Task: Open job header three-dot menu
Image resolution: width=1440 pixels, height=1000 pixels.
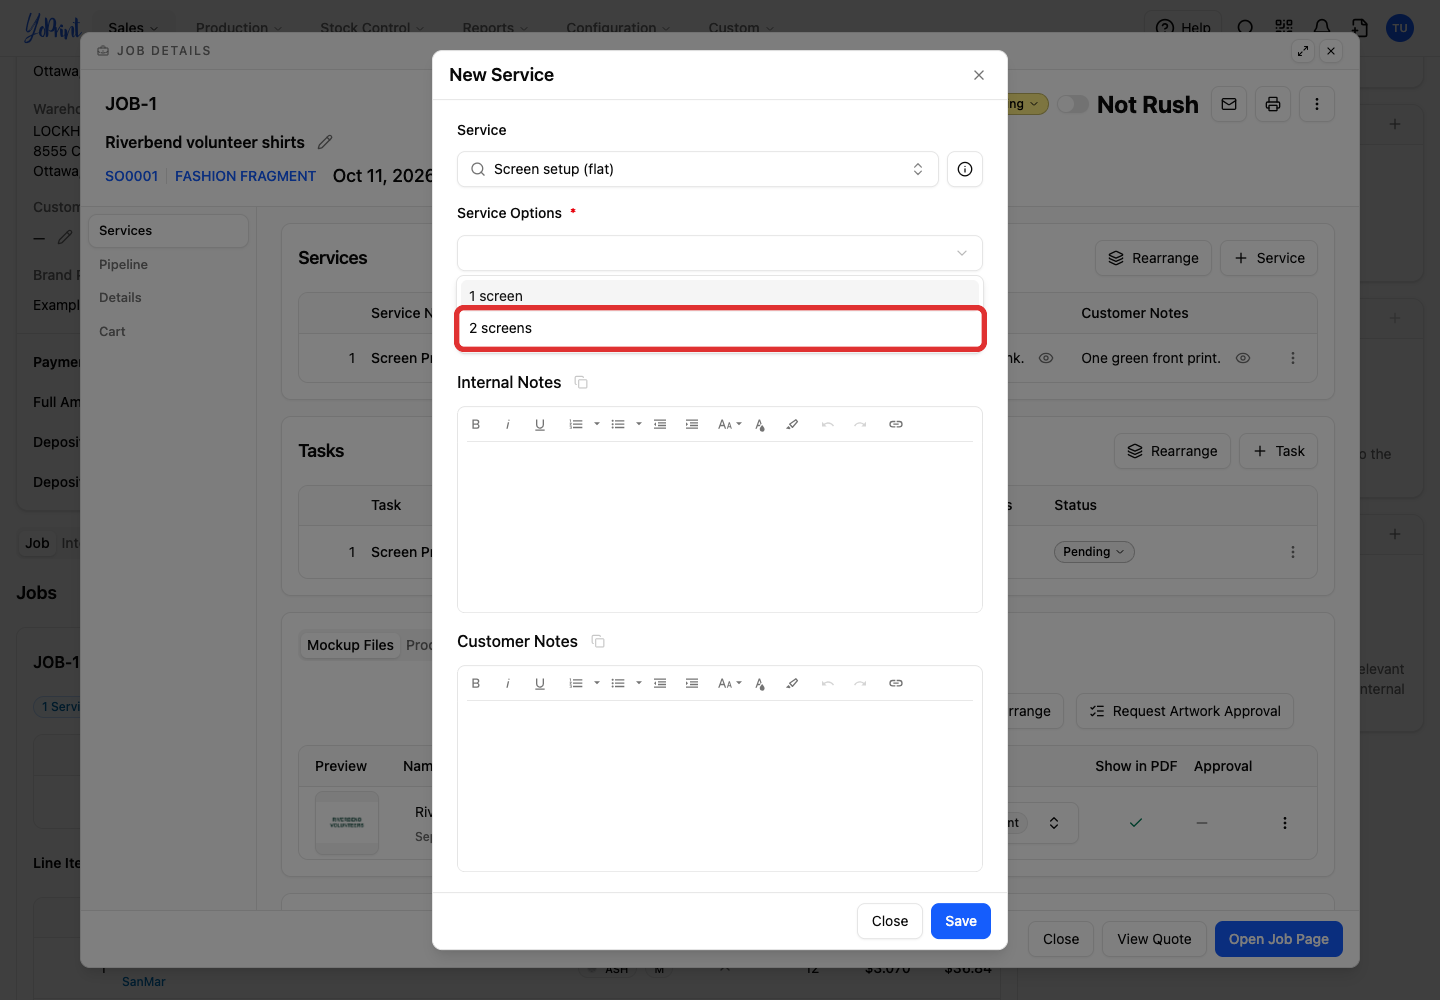Action: click(1317, 104)
